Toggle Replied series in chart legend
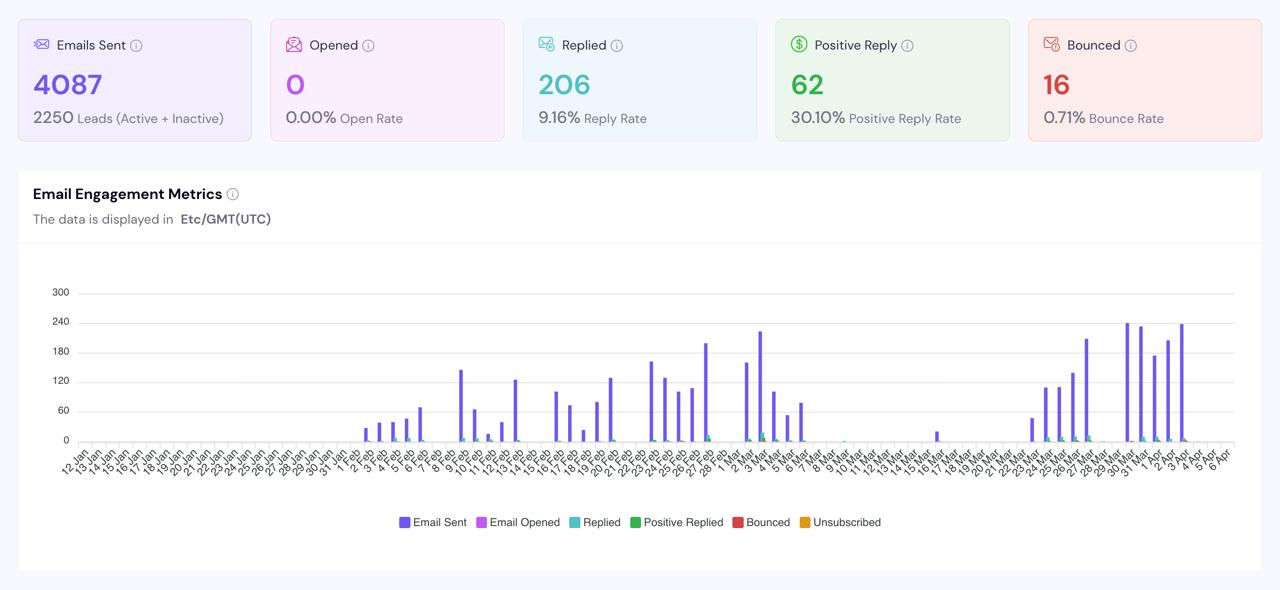This screenshot has width=1280, height=590. click(595, 522)
